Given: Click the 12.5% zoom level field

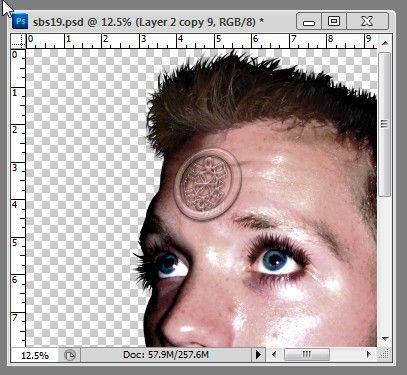Looking at the screenshot, I should click(35, 355).
